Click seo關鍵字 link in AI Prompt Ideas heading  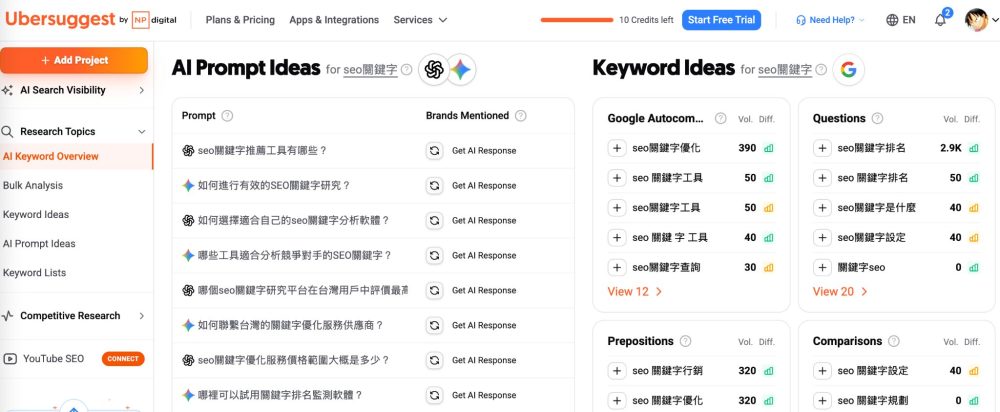pos(370,70)
